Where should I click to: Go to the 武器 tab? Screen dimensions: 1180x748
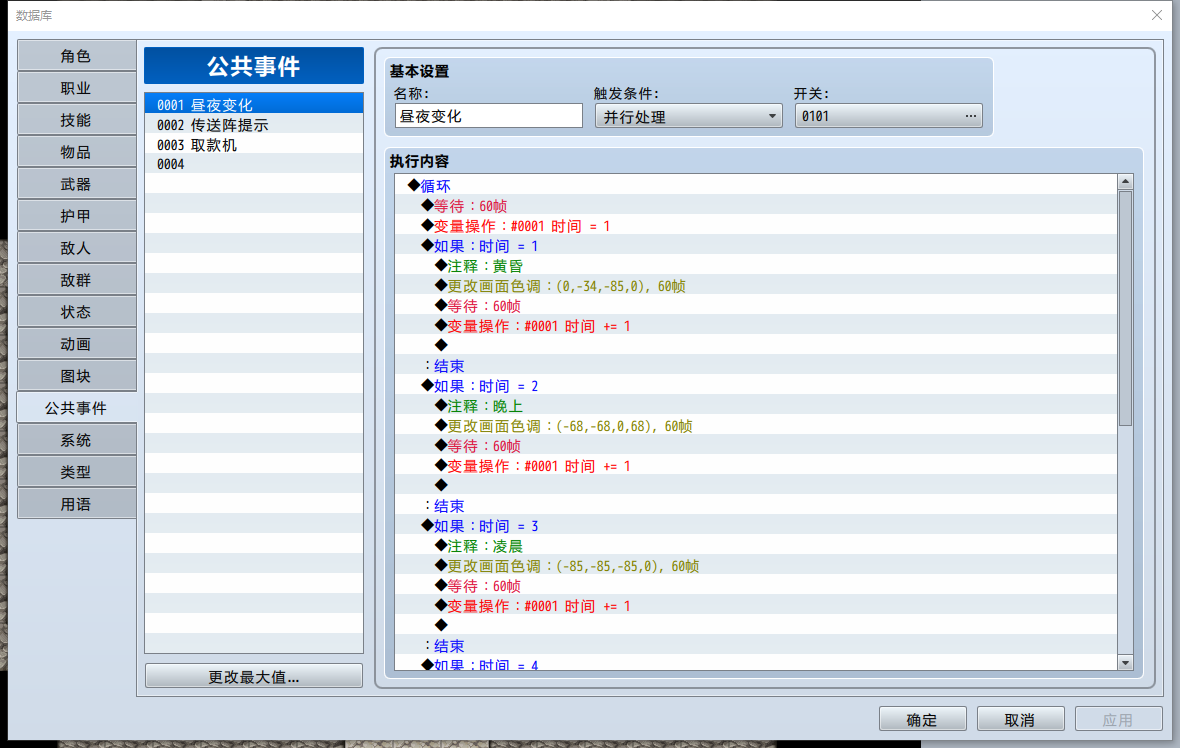(76, 184)
